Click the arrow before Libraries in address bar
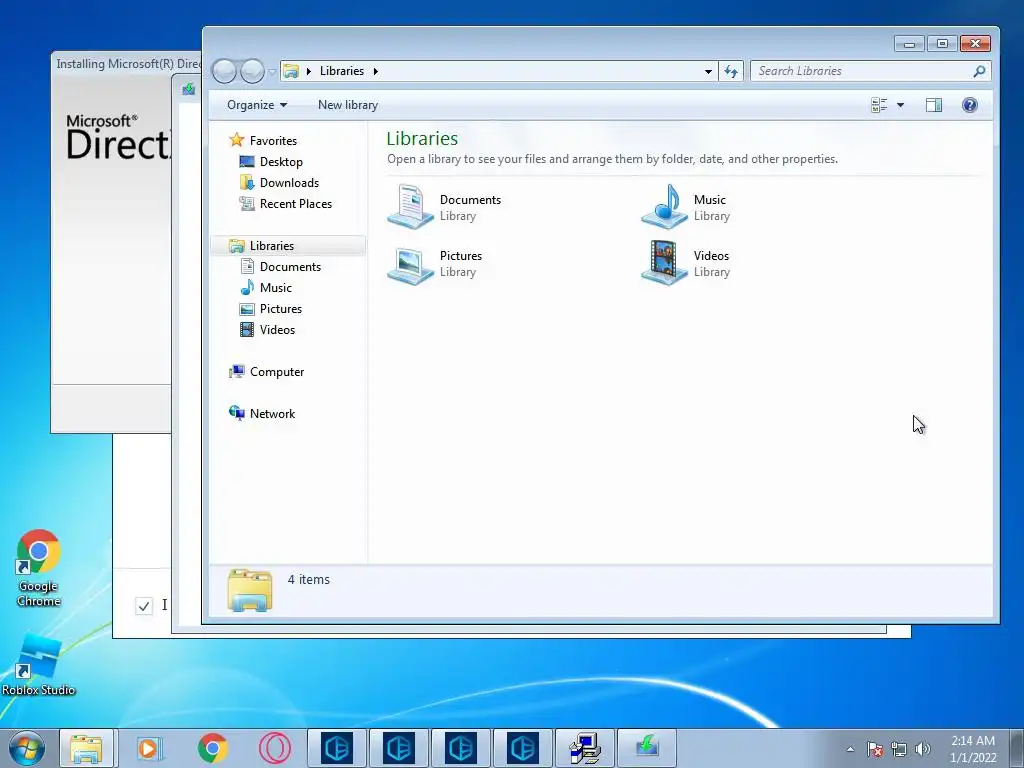1024x768 pixels. tap(308, 71)
